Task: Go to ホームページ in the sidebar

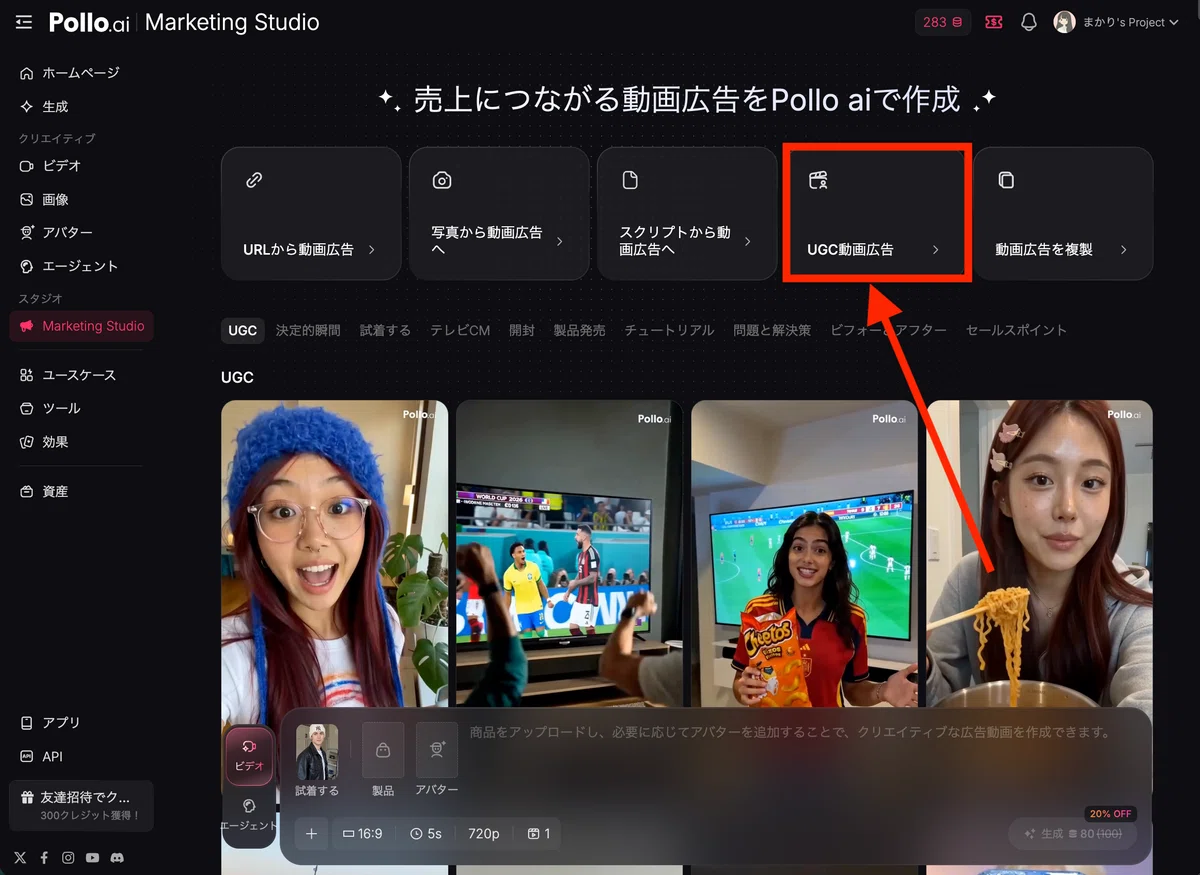Action: tap(81, 73)
